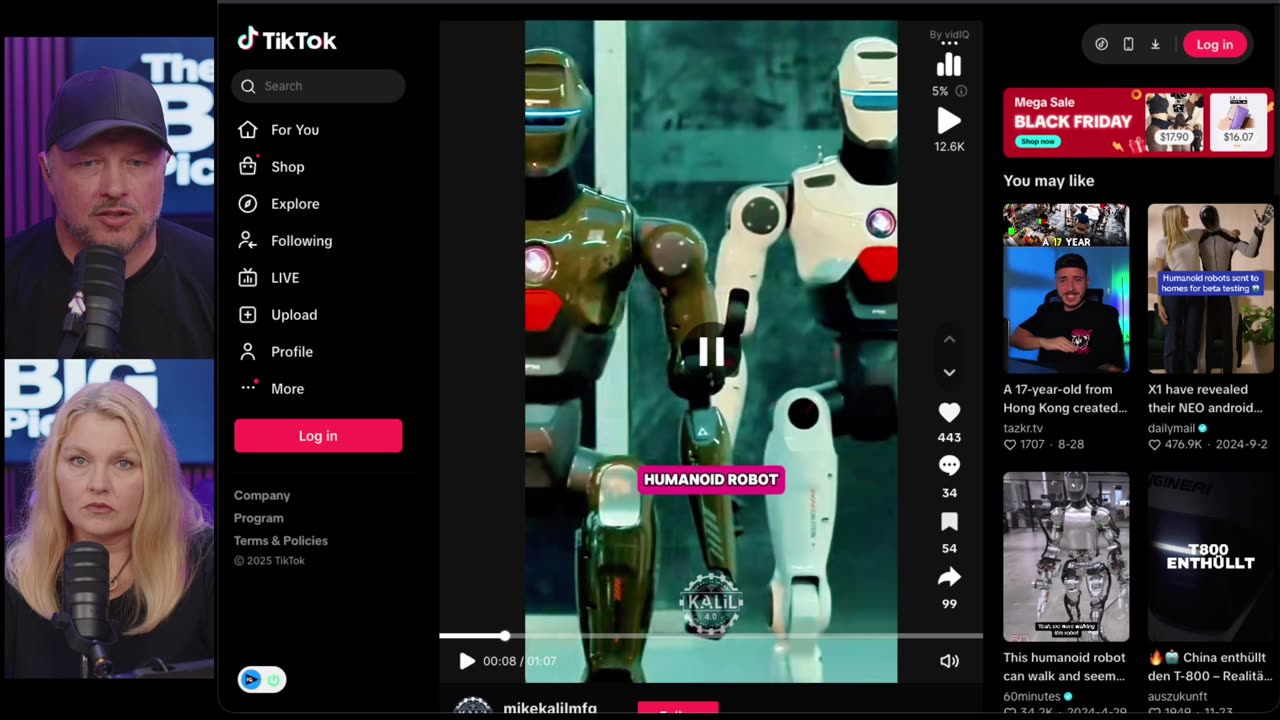Click the dailymail account link
The image size is (1280, 720).
click(1171, 428)
